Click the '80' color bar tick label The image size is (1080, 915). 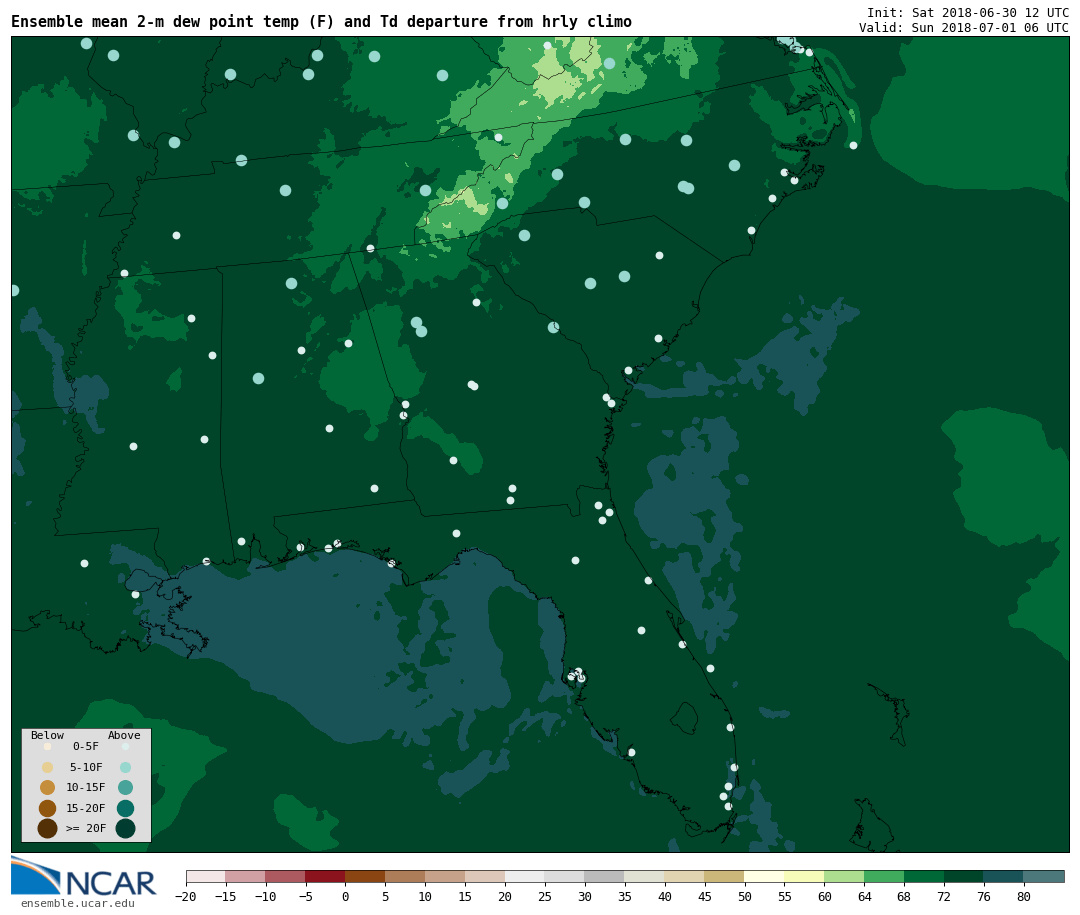point(1024,896)
